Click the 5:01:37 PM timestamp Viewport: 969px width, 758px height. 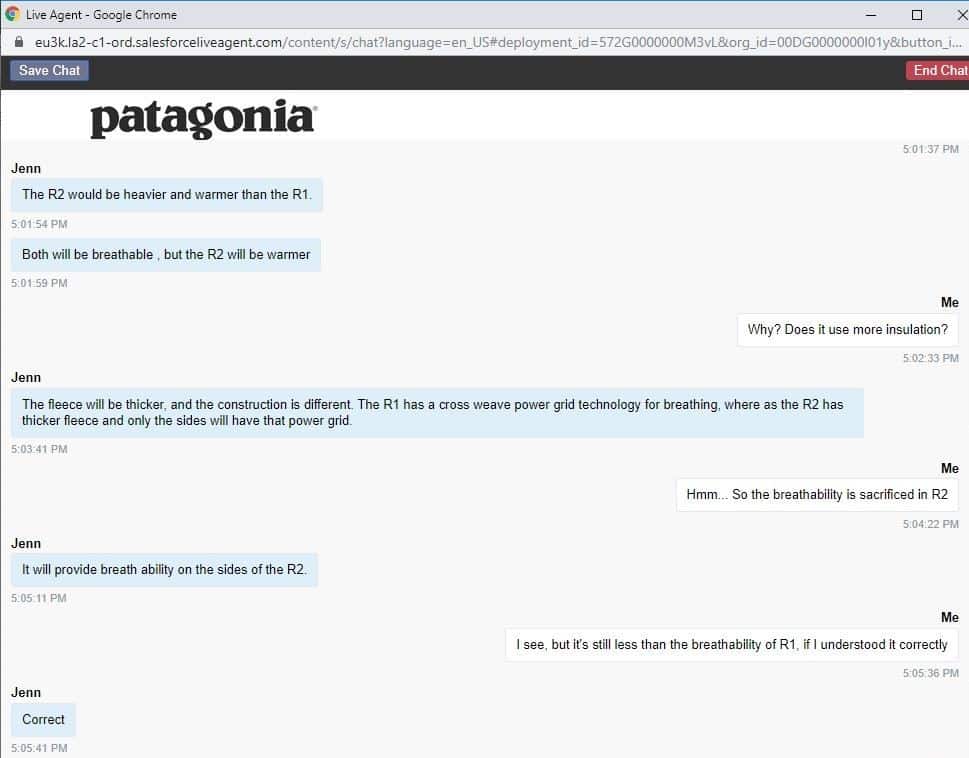coord(931,149)
